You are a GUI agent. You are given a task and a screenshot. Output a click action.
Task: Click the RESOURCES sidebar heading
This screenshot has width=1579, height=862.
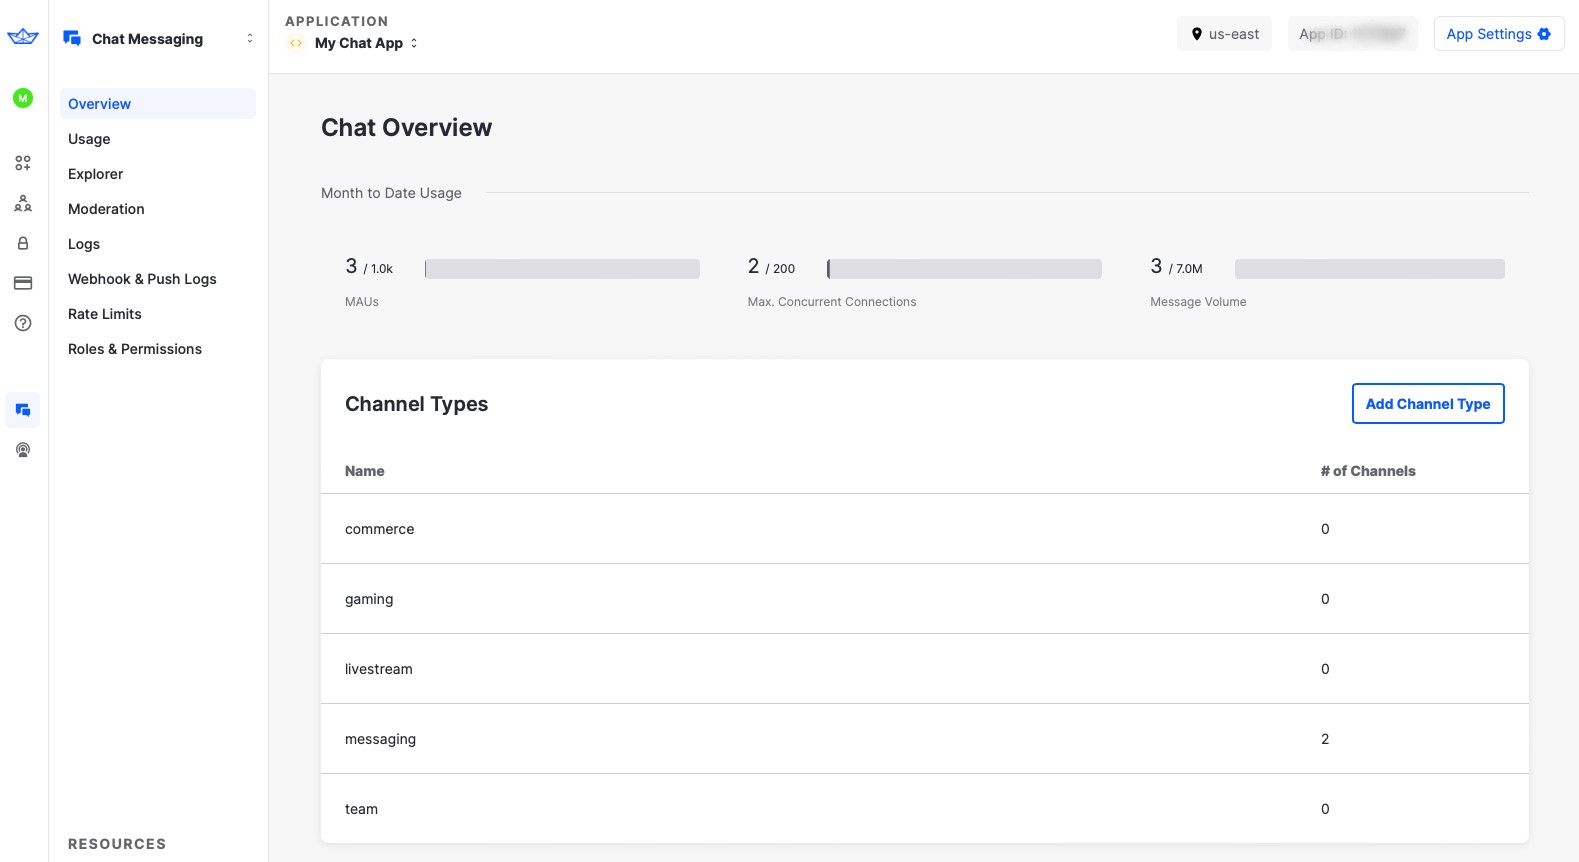pos(117,844)
